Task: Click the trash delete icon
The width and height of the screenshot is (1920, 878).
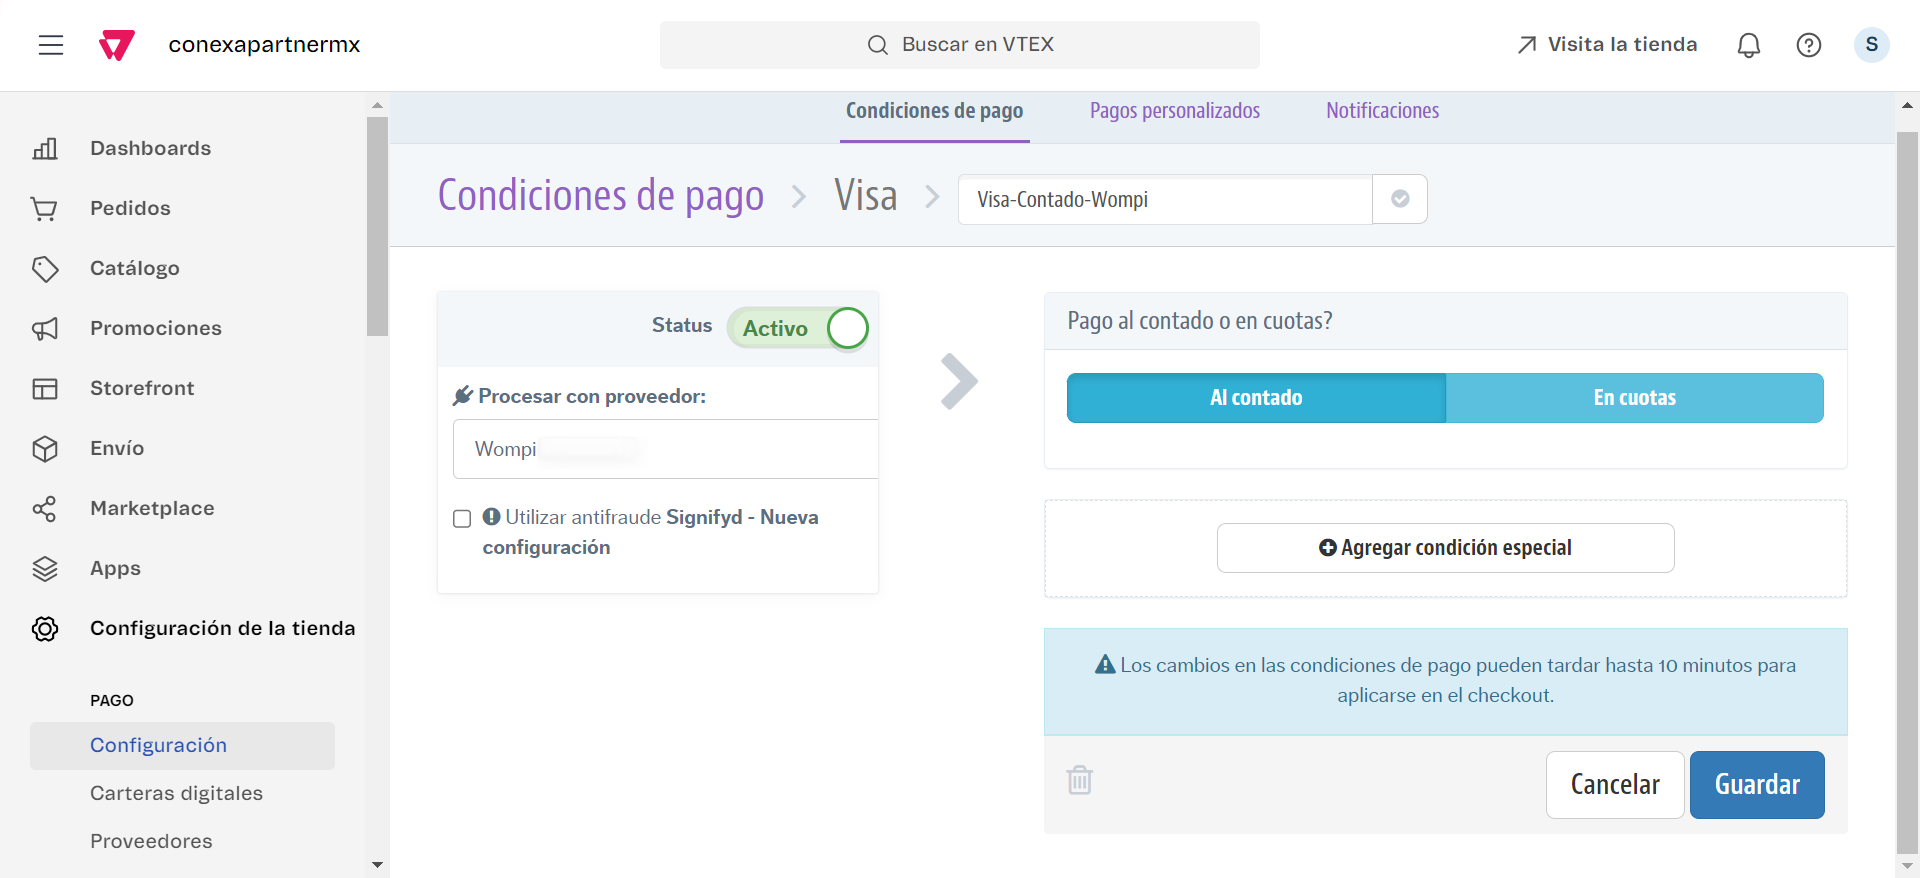Action: tap(1080, 780)
